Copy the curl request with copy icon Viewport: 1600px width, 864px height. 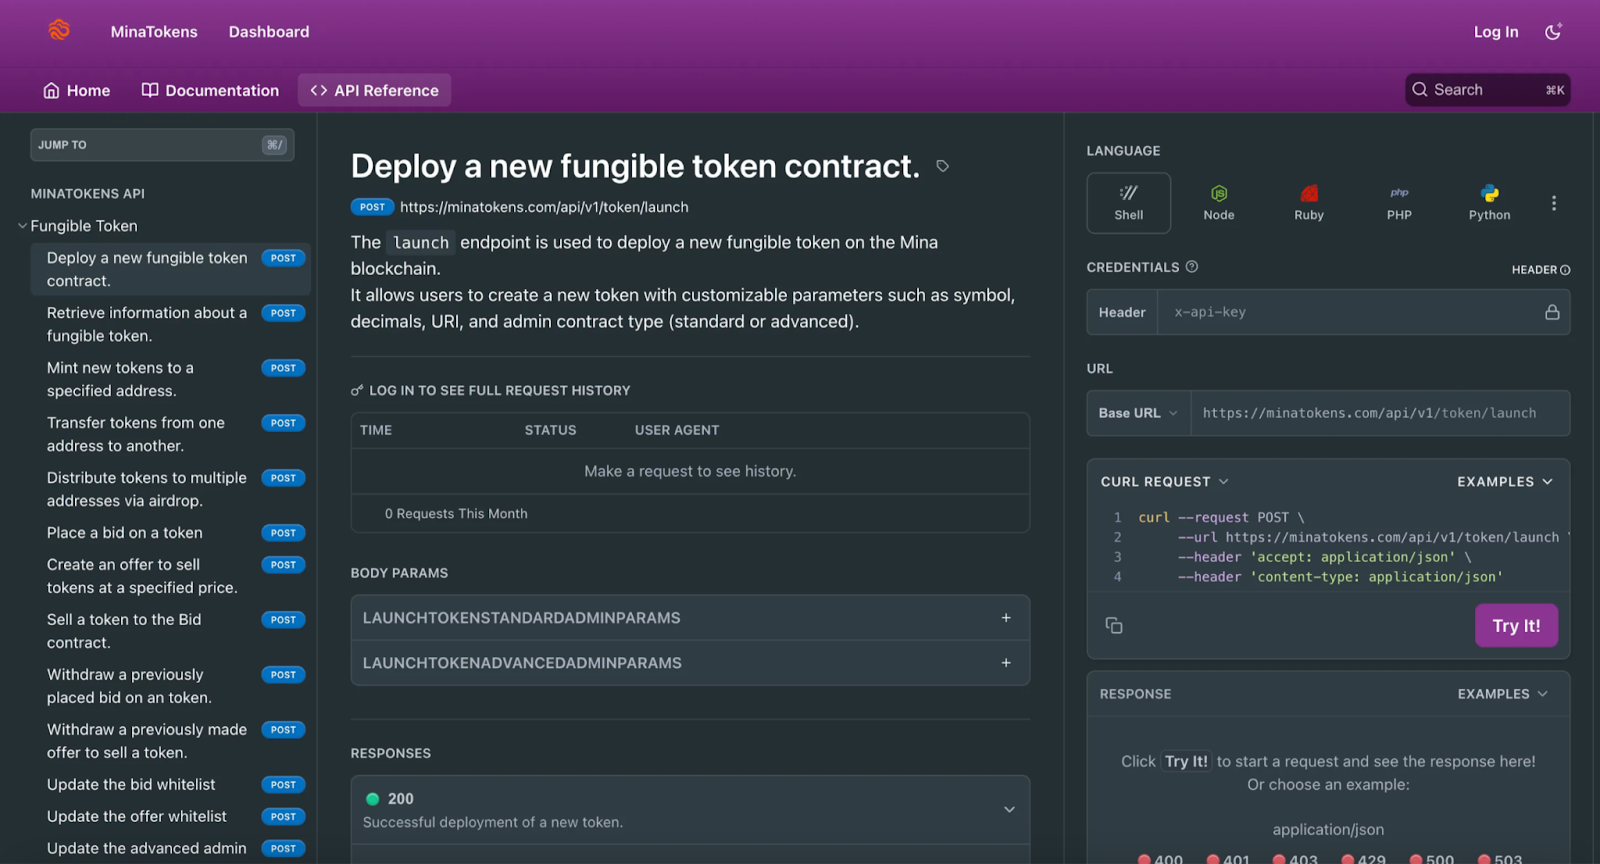1114,626
